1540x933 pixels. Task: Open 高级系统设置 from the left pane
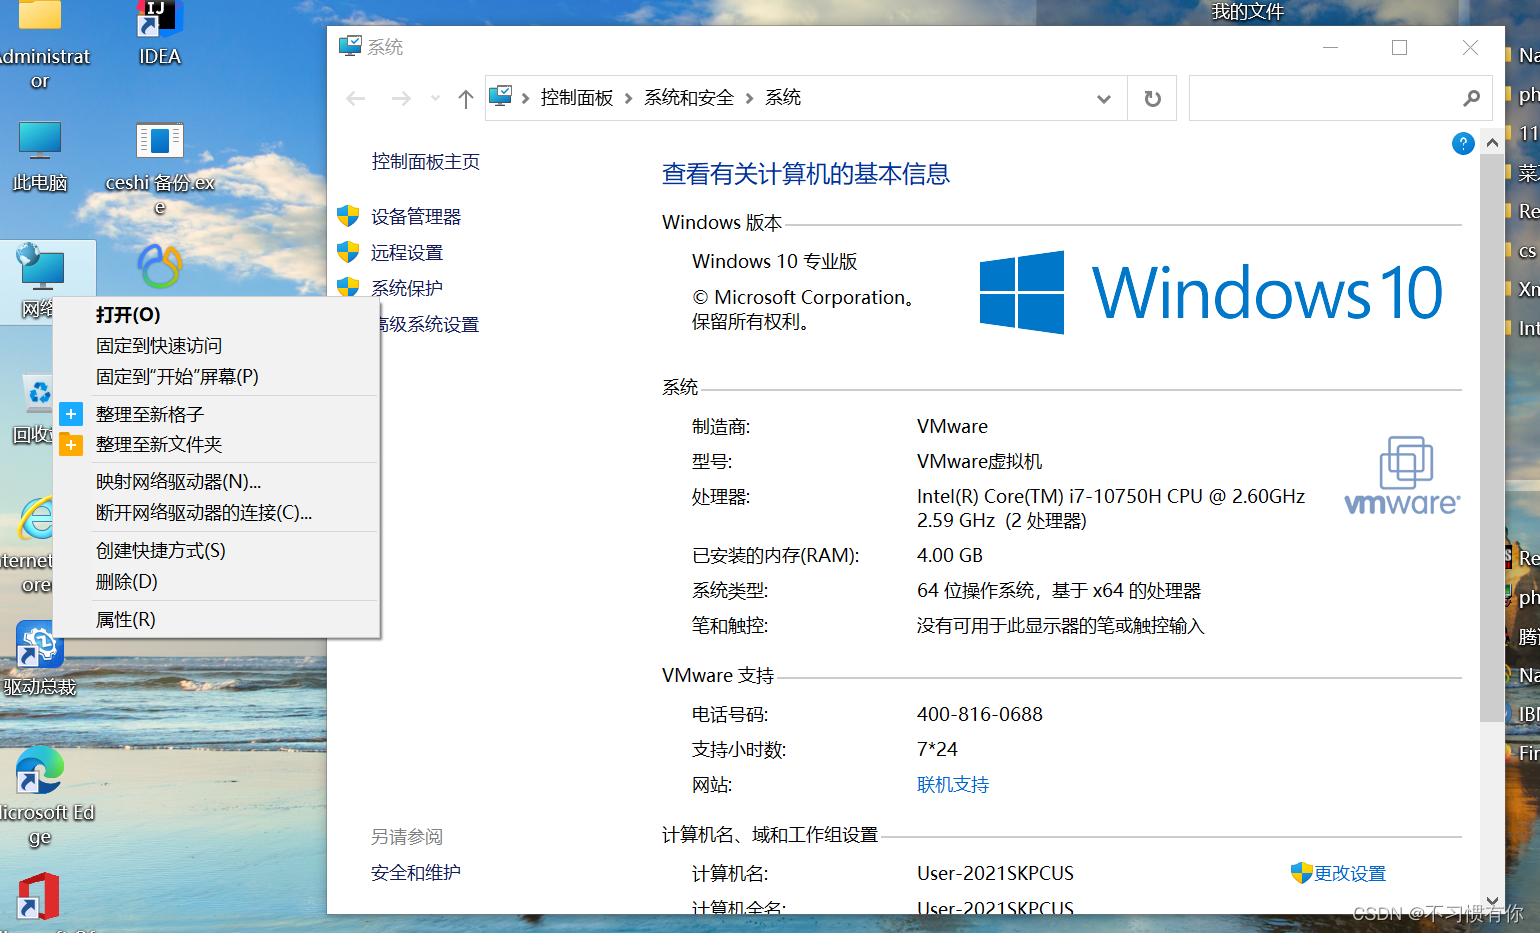click(430, 324)
